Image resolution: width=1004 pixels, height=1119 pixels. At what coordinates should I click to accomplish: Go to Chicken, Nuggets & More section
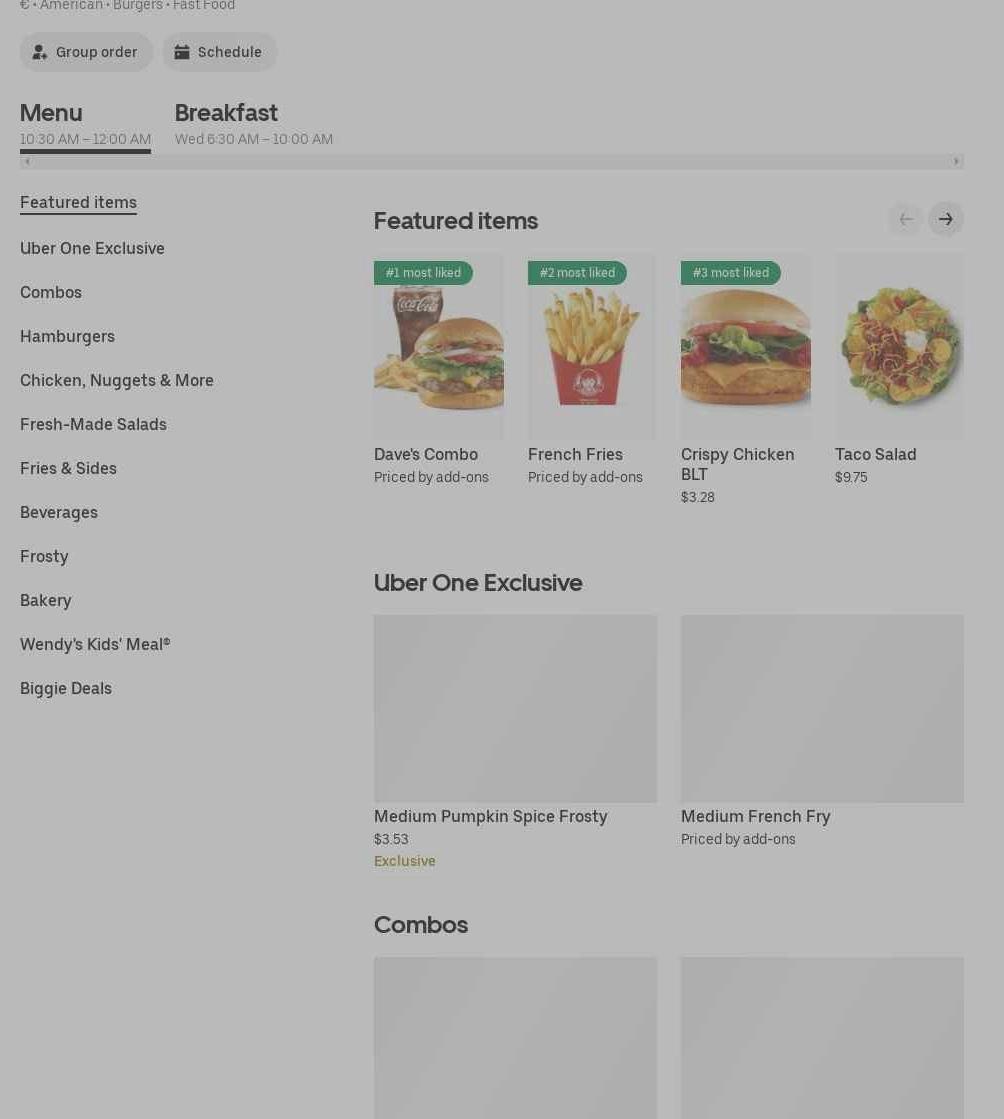tap(117, 380)
